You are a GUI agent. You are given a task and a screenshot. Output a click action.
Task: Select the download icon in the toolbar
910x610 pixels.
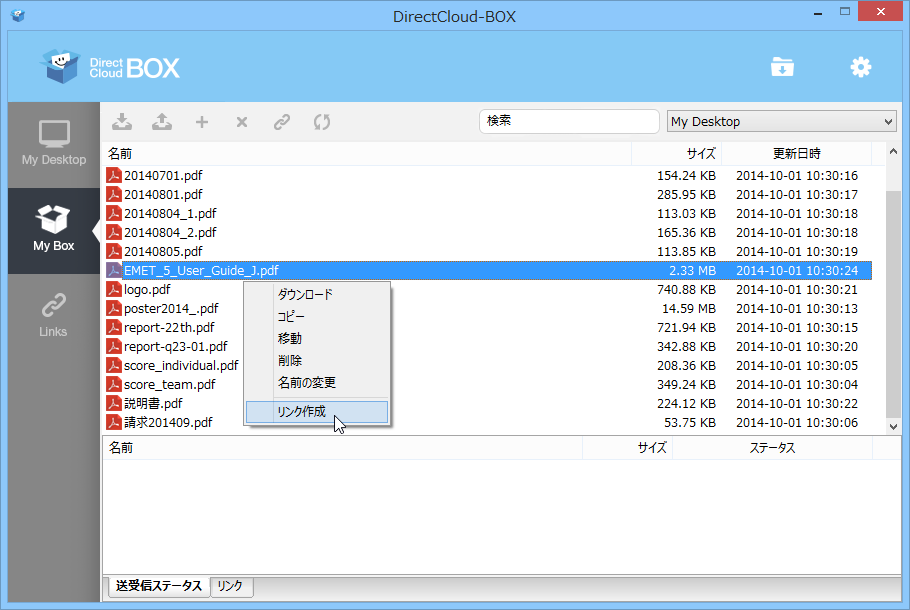point(121,121)
